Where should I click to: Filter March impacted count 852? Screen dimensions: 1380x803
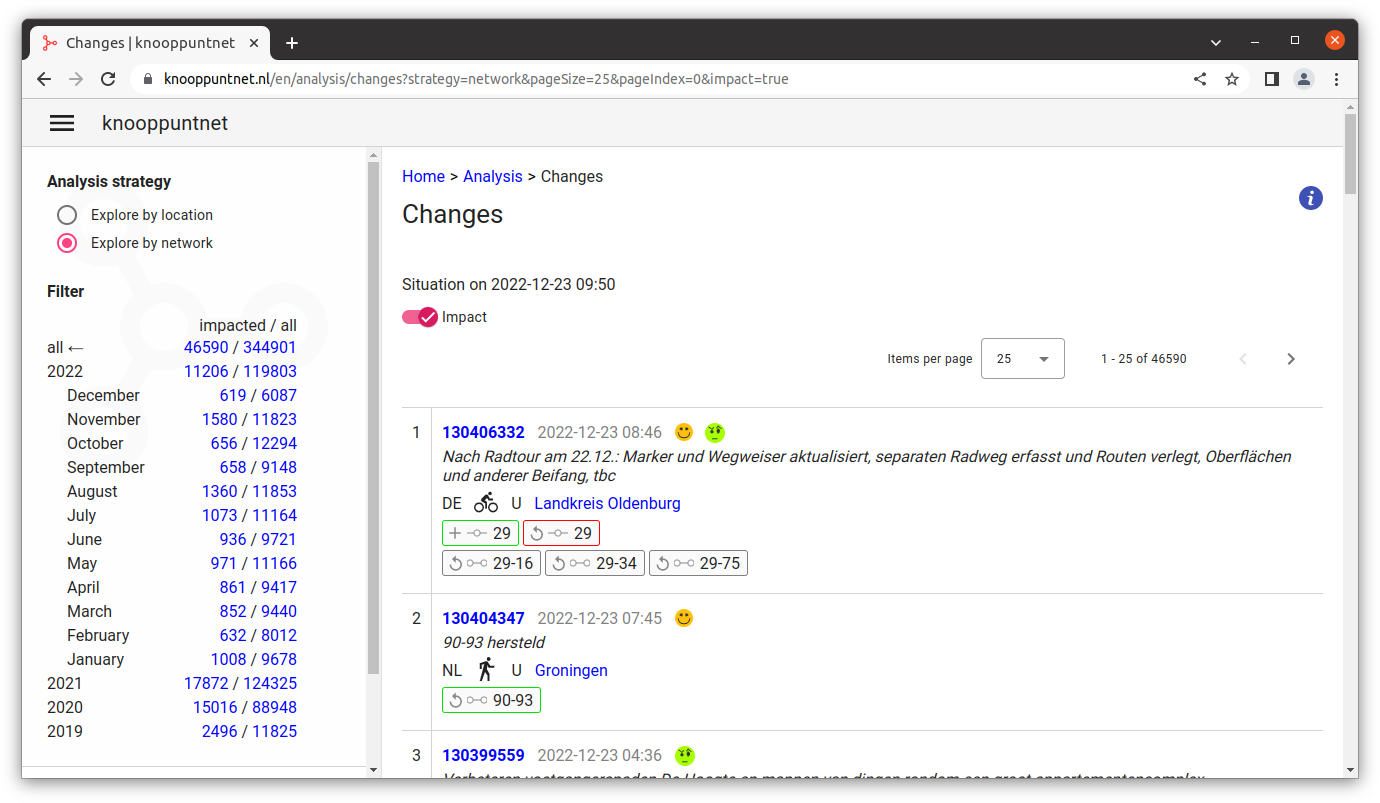[x=233, y=611]
